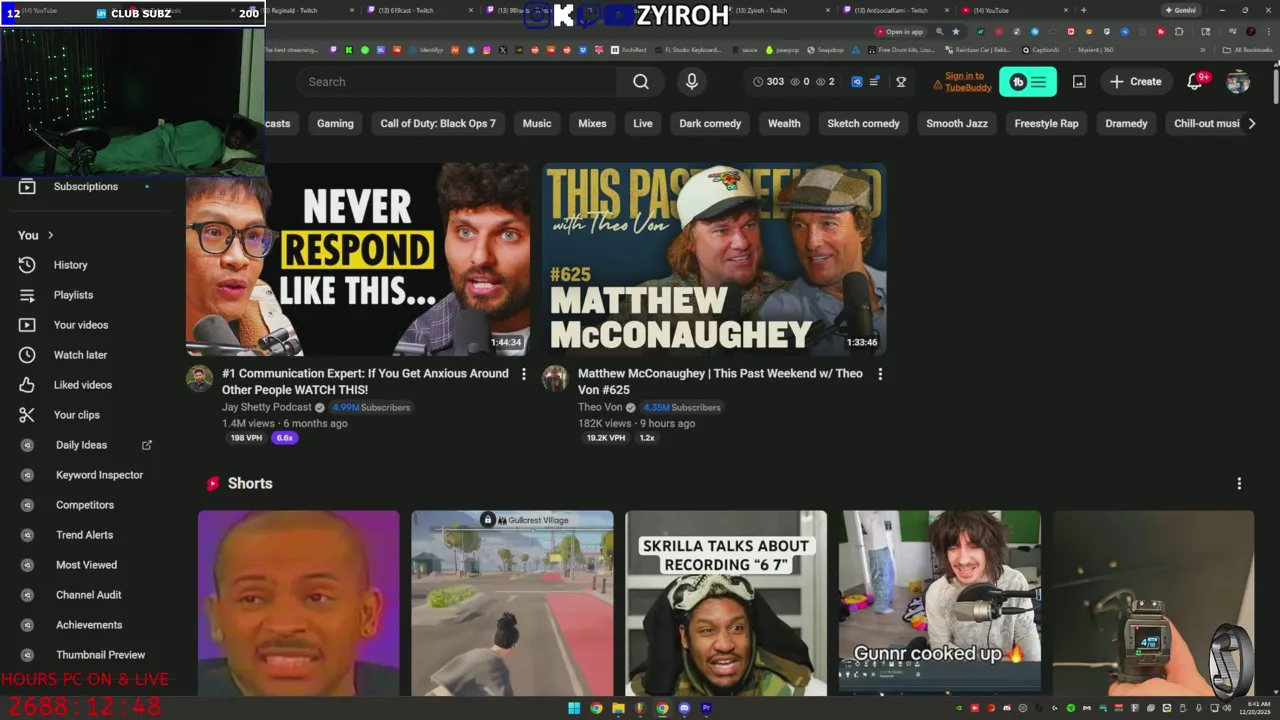Click the blue vidIQ icon in toolbar

click(857, 82)
